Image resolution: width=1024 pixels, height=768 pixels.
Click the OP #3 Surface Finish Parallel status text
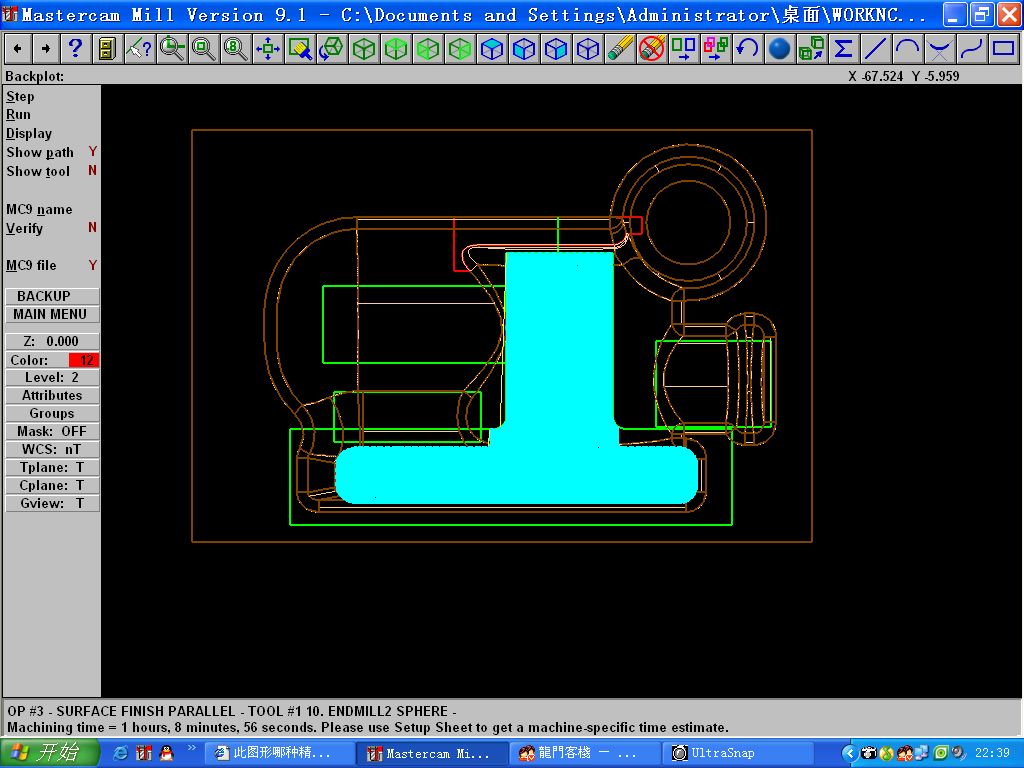[232, 711]
